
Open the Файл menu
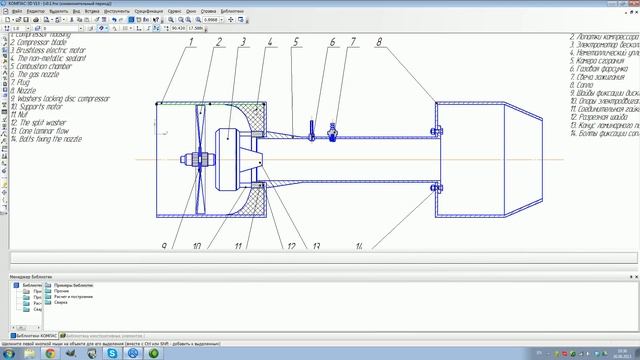coord(17,11)
